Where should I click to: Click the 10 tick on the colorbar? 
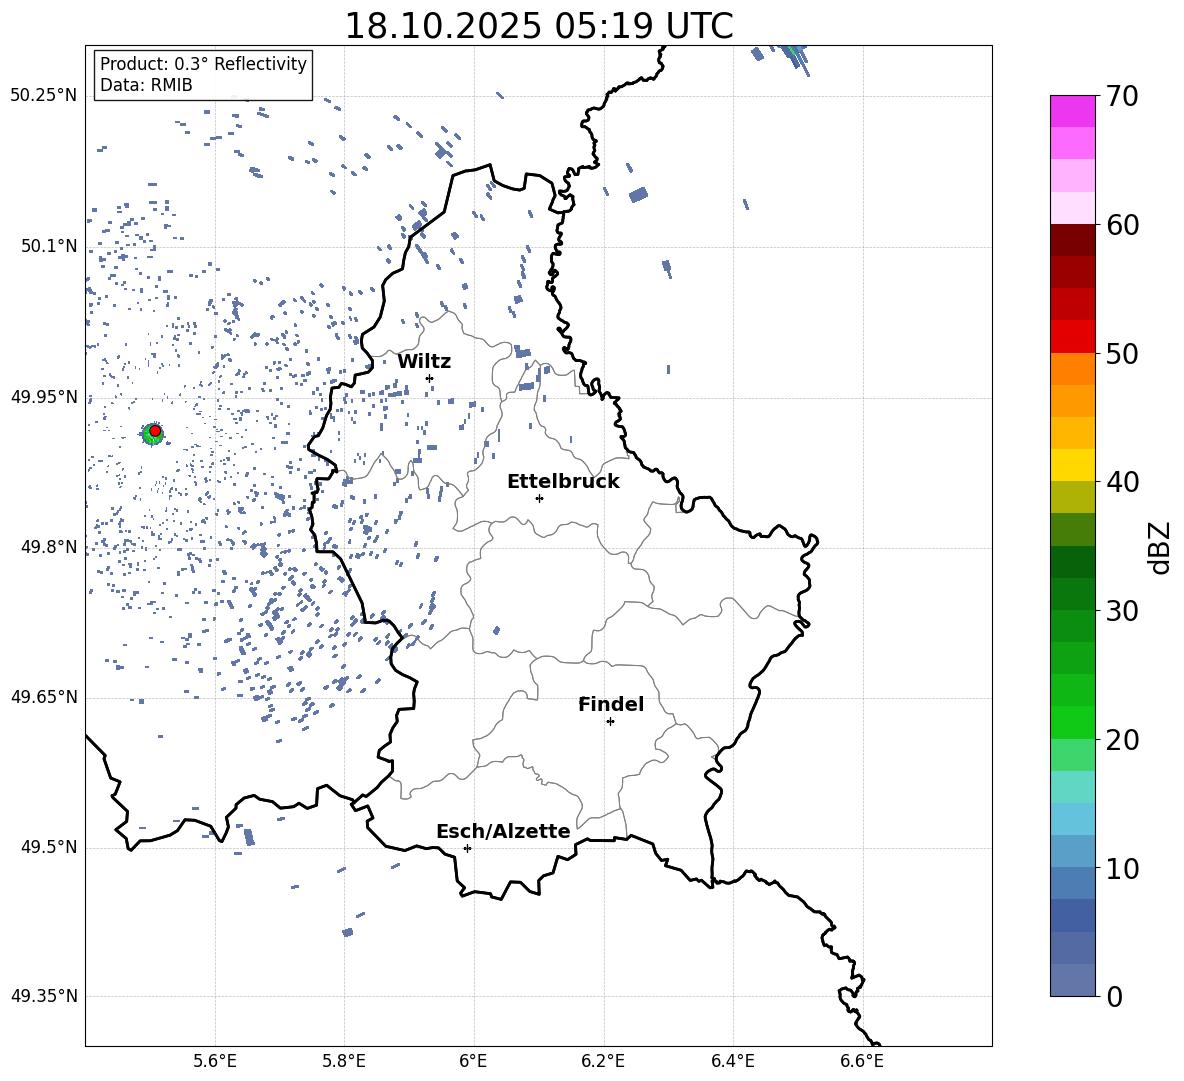point(1122,868)
